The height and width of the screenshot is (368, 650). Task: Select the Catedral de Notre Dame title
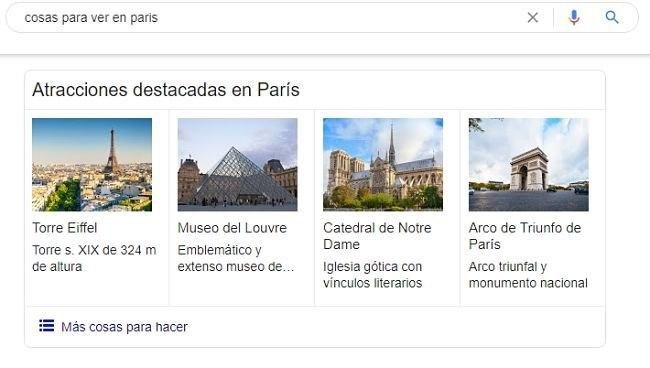pos(377,236)
